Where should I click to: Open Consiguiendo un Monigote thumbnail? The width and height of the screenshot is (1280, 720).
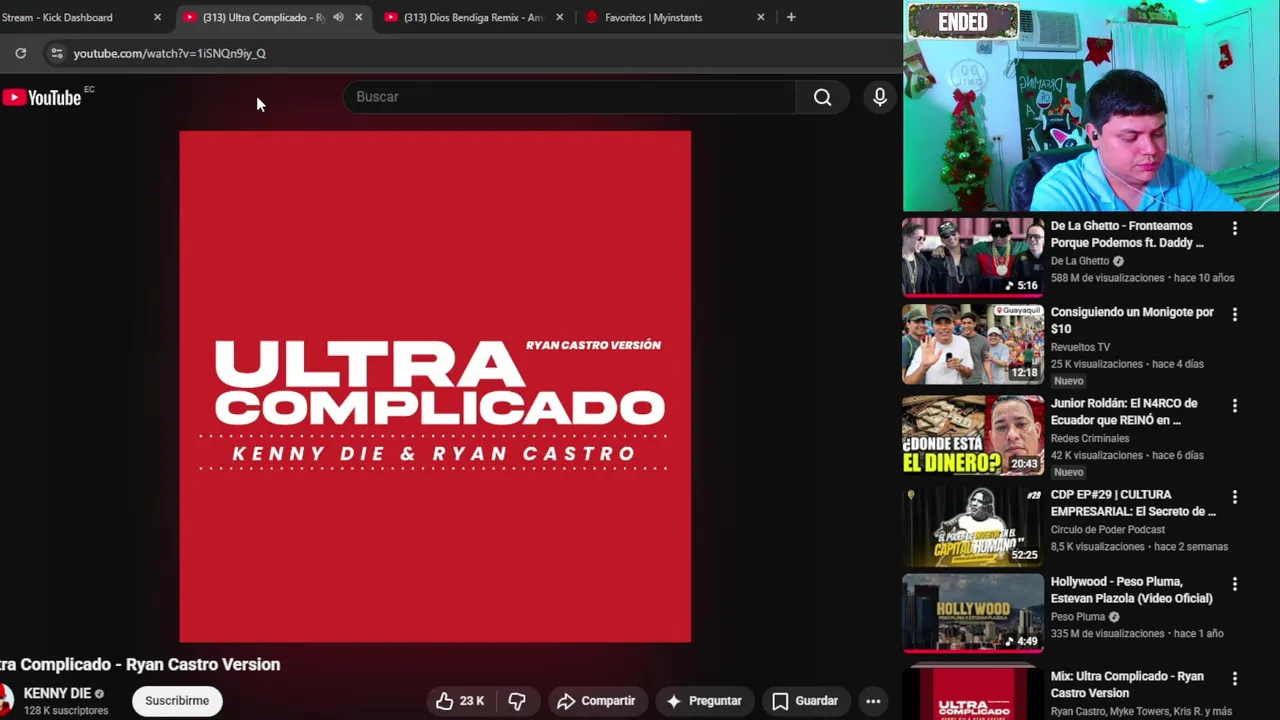(973, 344)
